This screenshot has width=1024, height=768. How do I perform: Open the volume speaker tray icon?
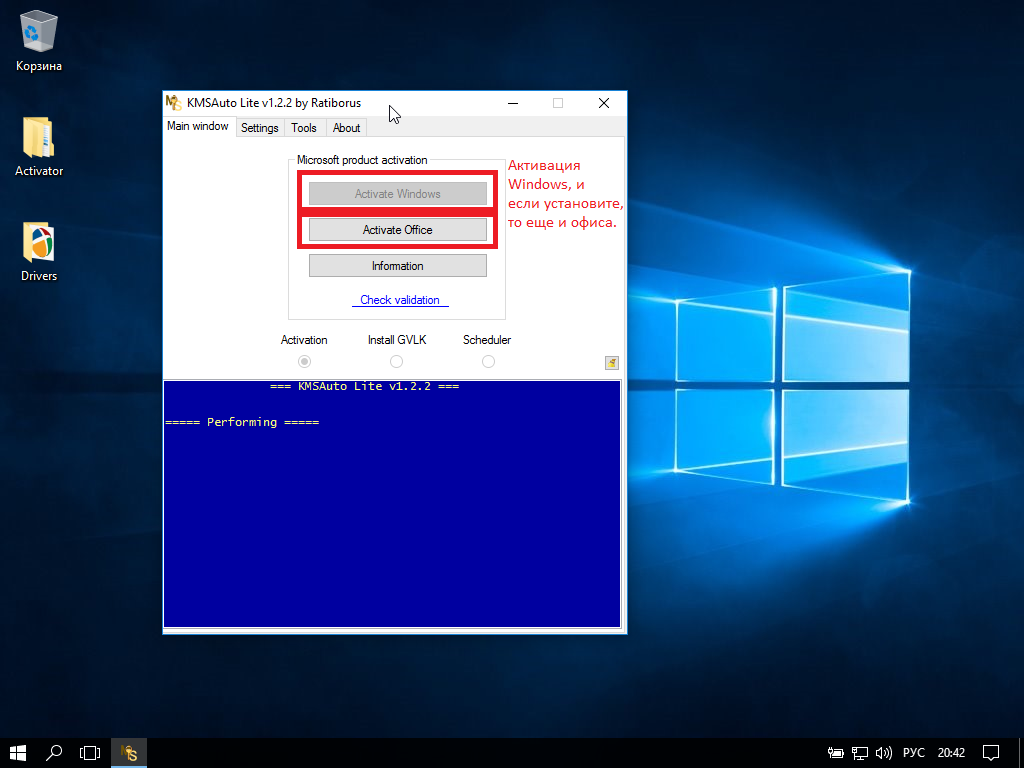tap(884, 753)
